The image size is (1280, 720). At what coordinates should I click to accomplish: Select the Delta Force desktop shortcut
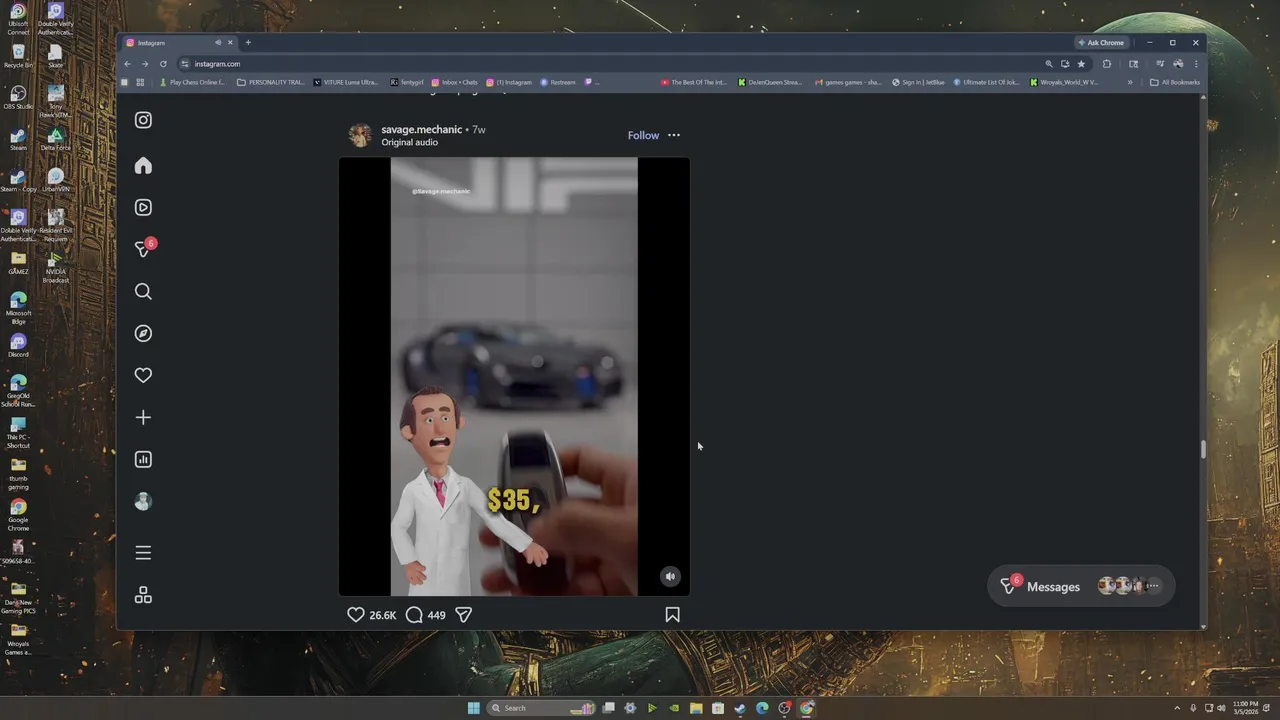[x=56, y=139]
